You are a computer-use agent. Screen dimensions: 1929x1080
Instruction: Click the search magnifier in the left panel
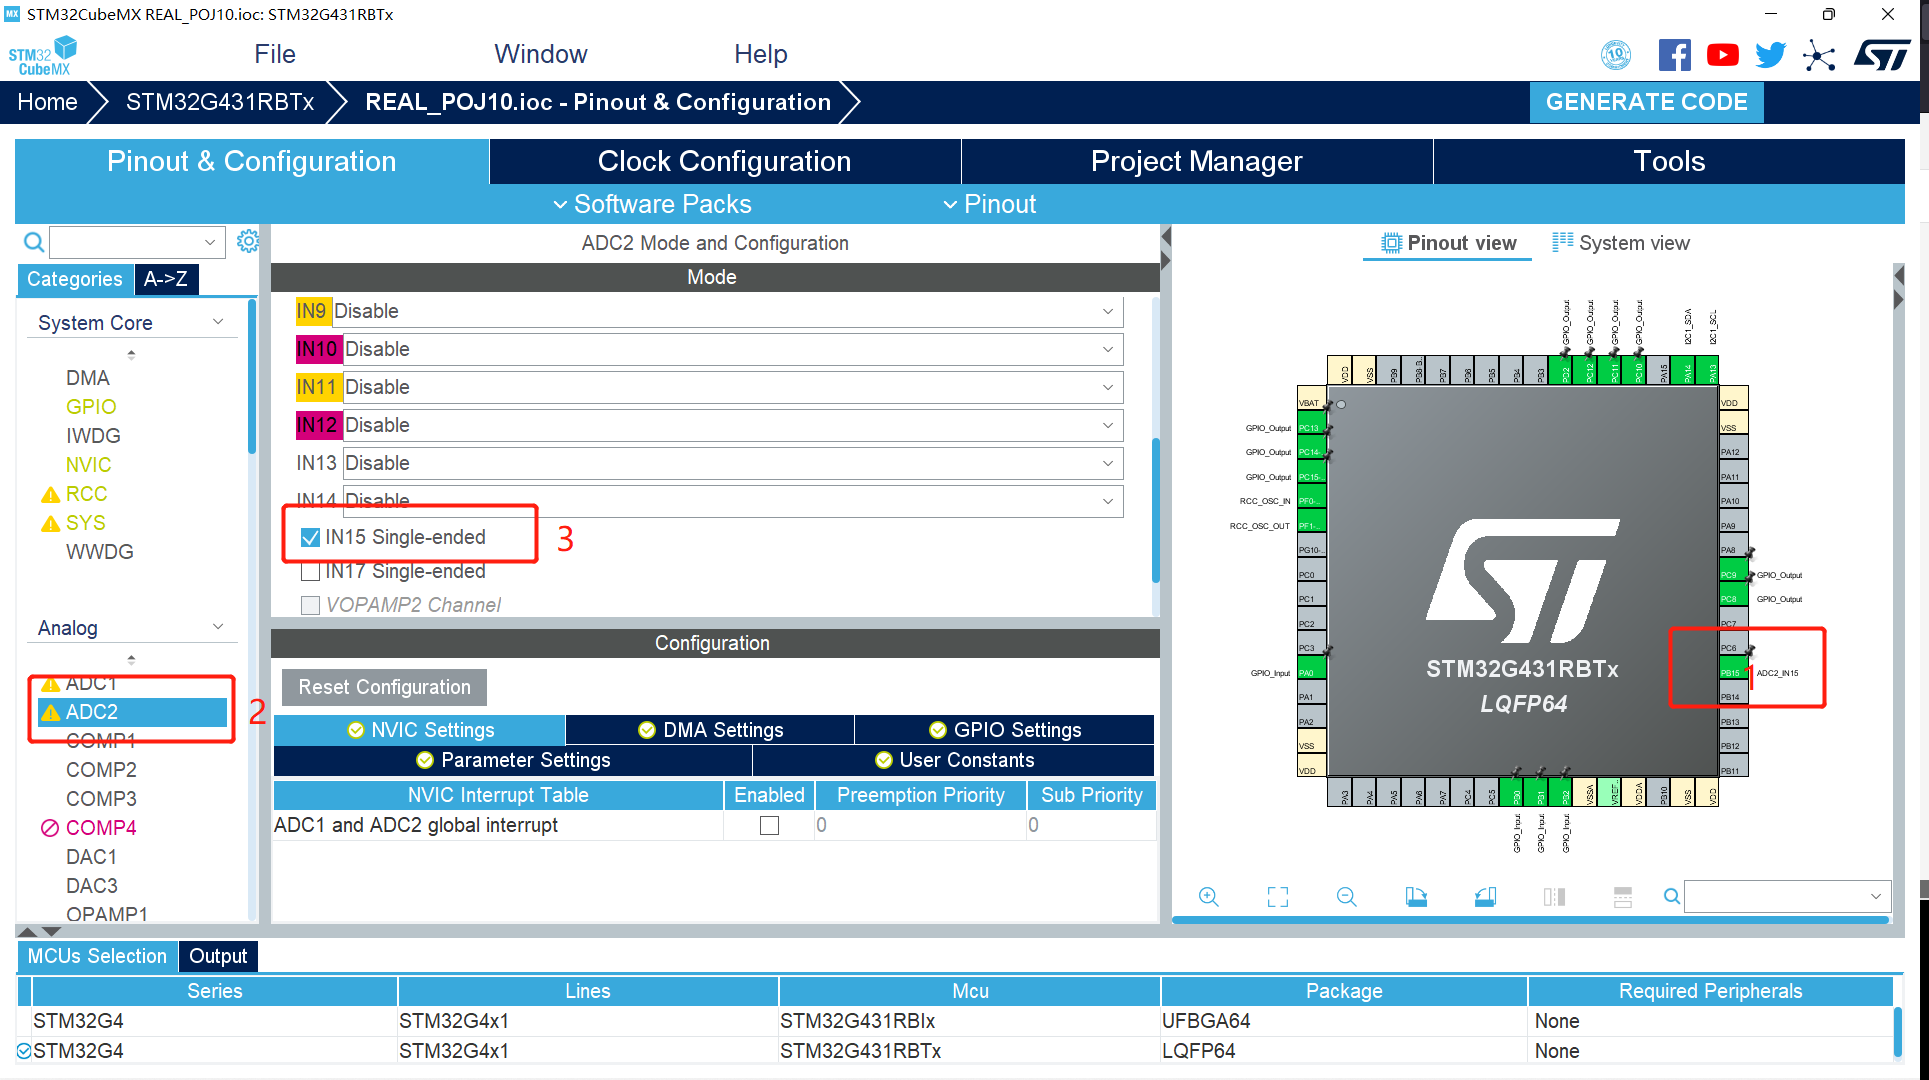click(33, 242)
